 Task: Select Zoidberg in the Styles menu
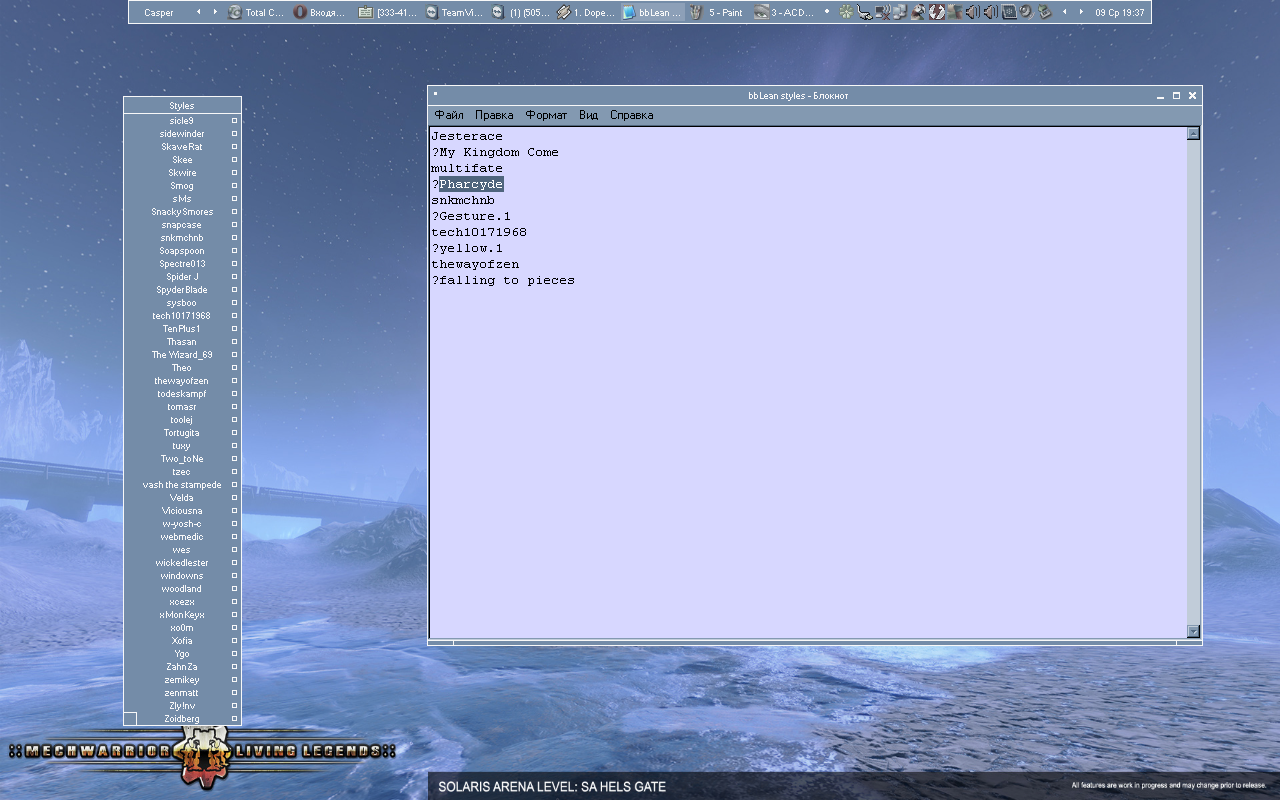pos(182,719)
